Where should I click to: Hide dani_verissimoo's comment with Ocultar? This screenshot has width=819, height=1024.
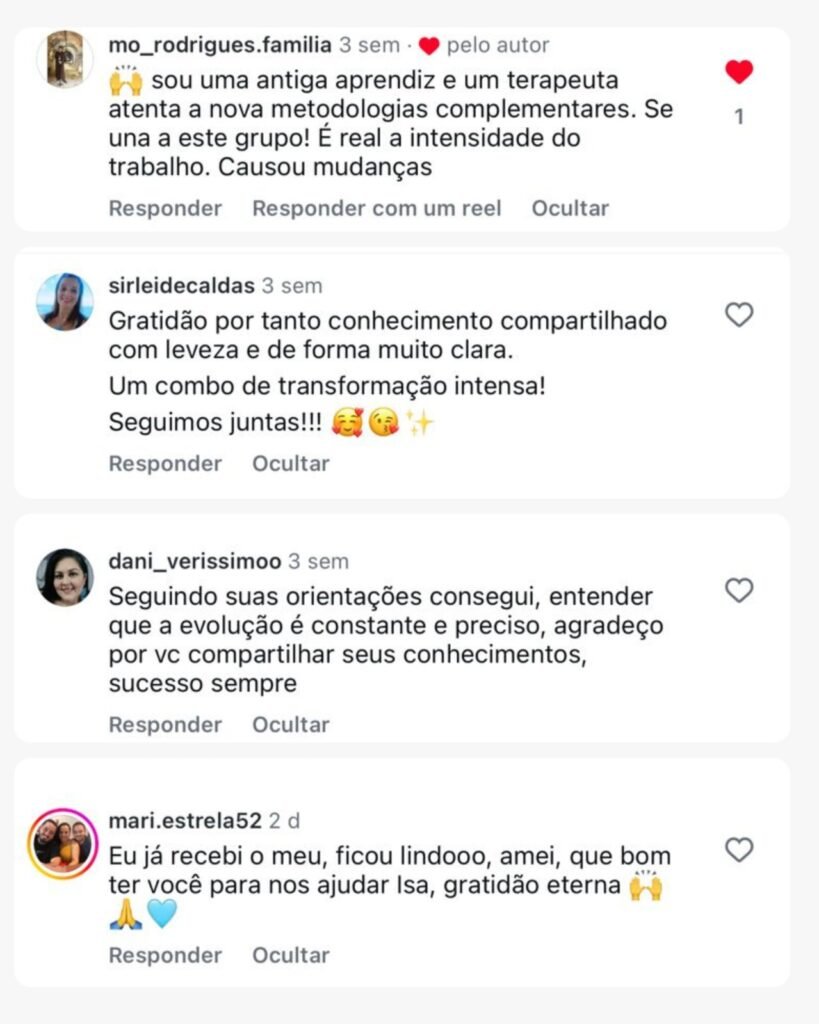[290, 724]
